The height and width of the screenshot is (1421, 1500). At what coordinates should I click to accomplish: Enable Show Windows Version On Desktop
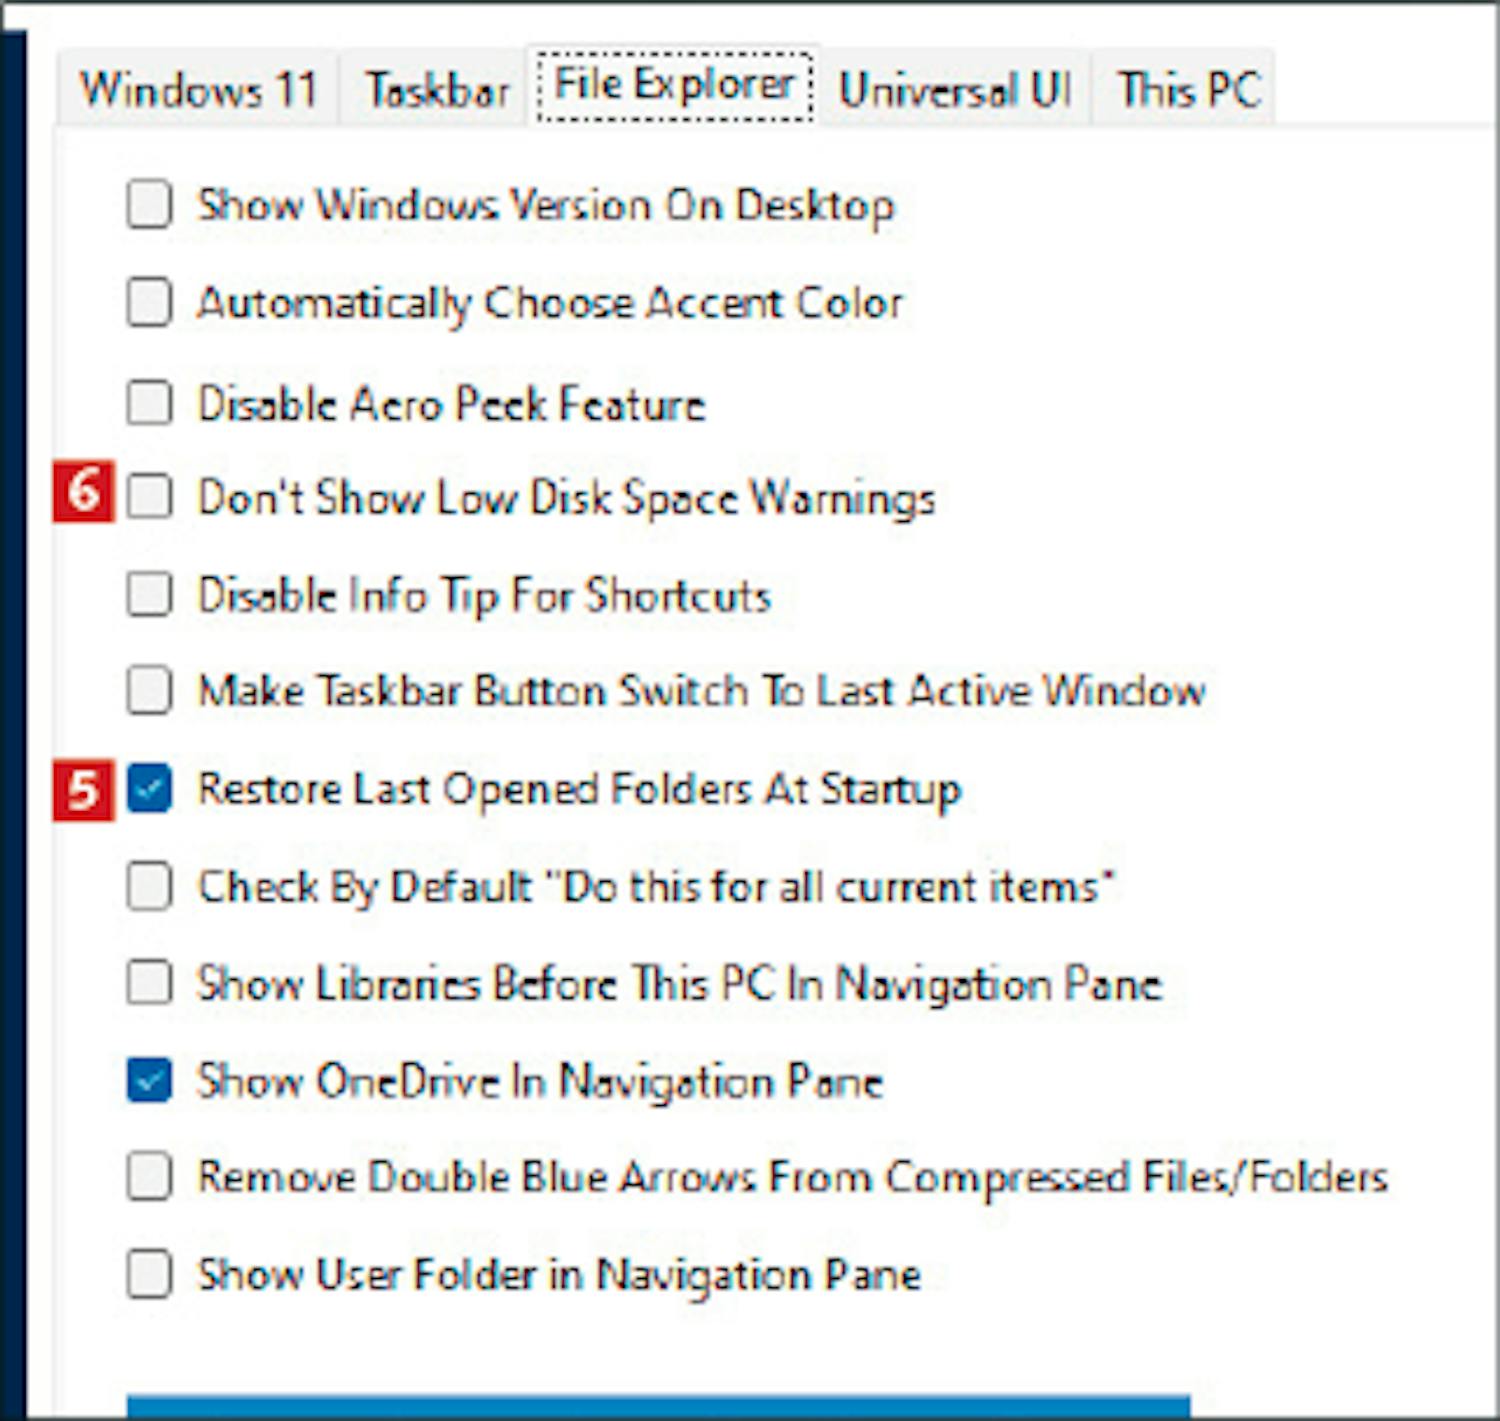click(149, 205)
